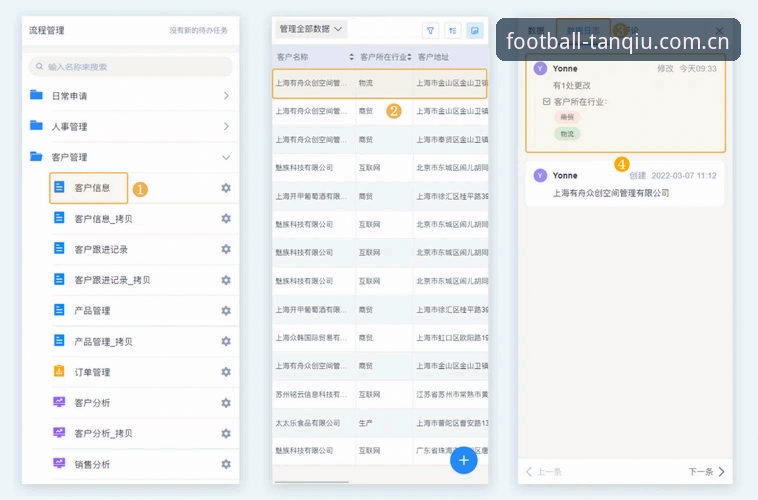Click the filter funnel icon

coord(430,30)
